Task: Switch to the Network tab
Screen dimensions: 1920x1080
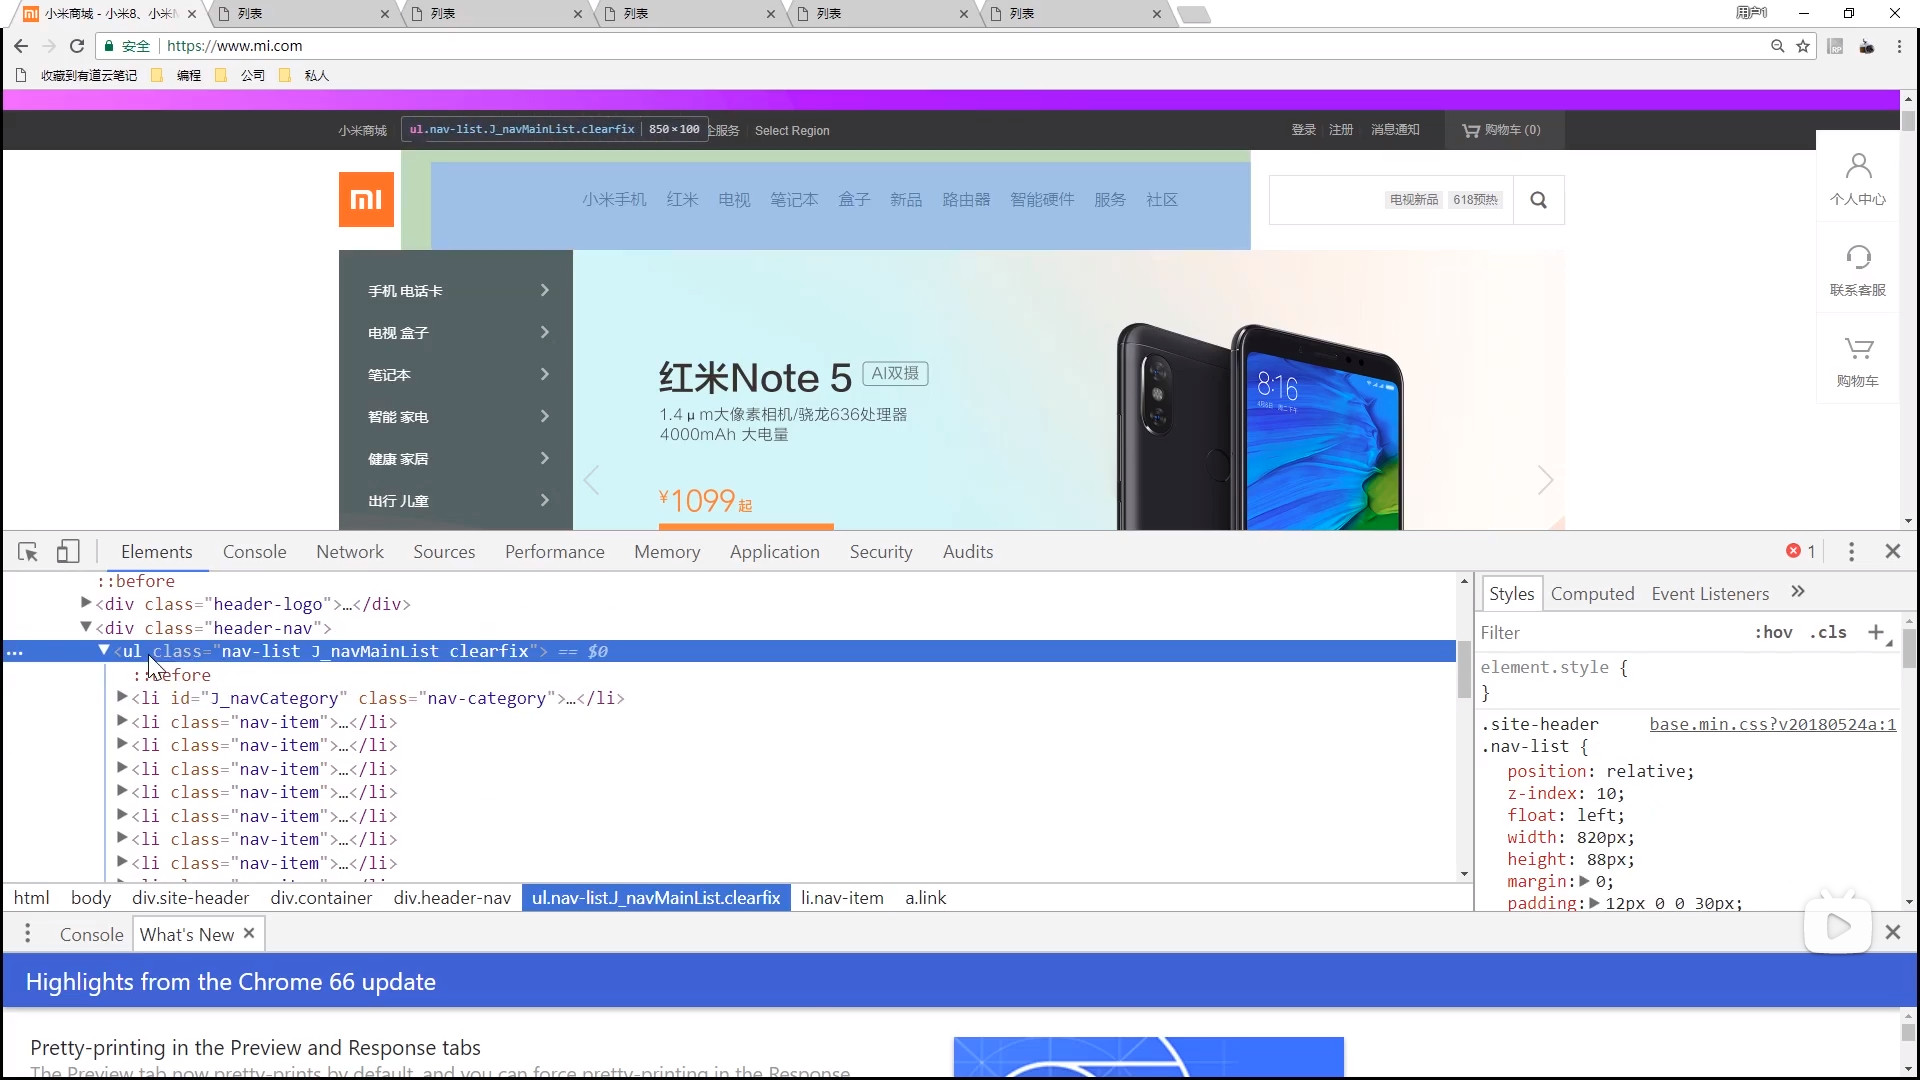Action: tap(349, 552)
